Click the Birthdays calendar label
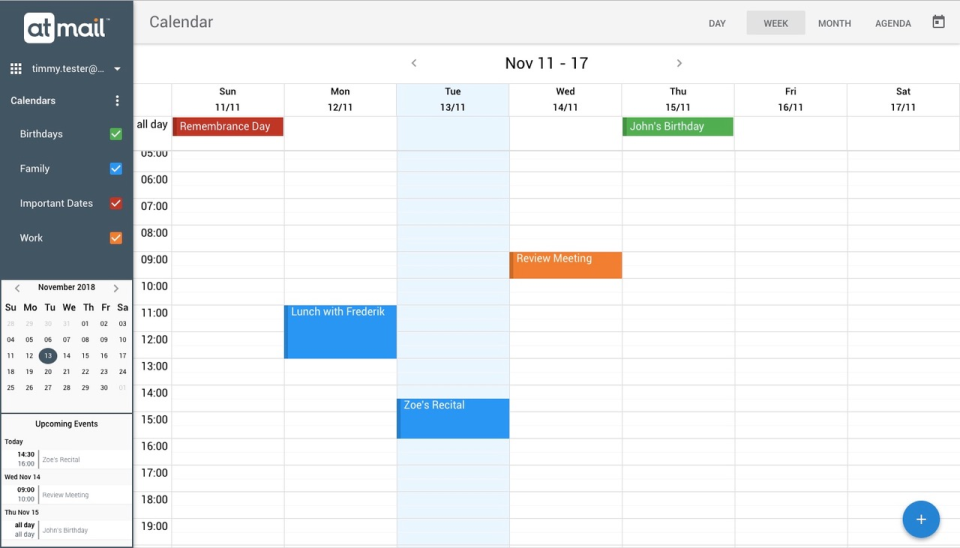This screenshot has height=548, width=960. 41,134
